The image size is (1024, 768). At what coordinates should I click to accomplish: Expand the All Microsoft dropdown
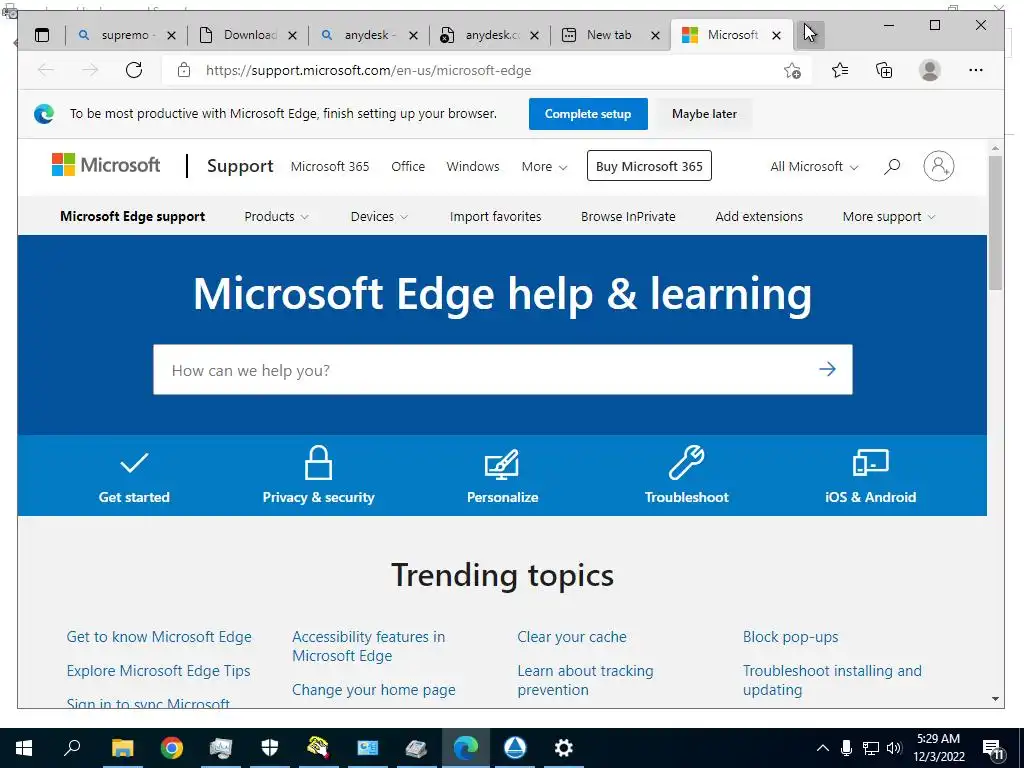pos(814,167)
